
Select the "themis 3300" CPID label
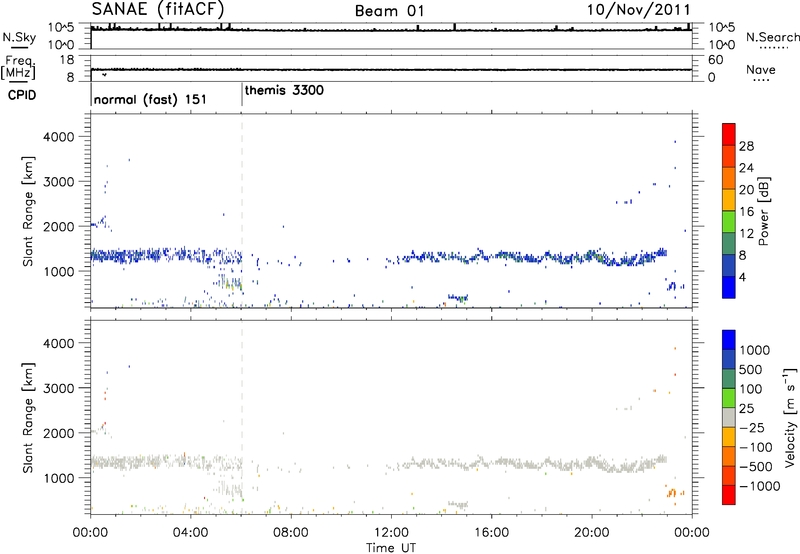tap(284, 91)
